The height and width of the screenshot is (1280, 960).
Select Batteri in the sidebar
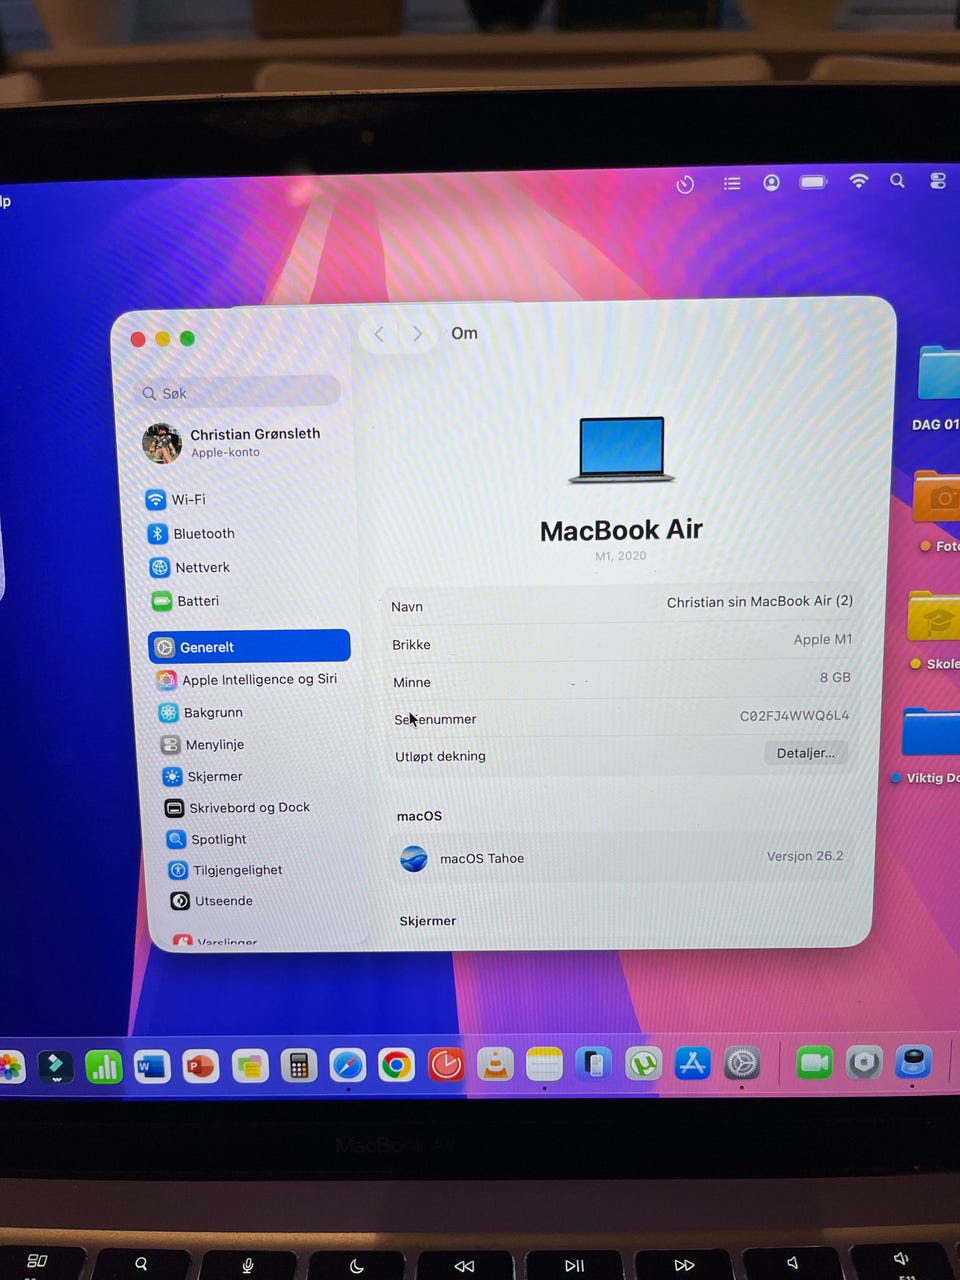(x=185, y=601)
